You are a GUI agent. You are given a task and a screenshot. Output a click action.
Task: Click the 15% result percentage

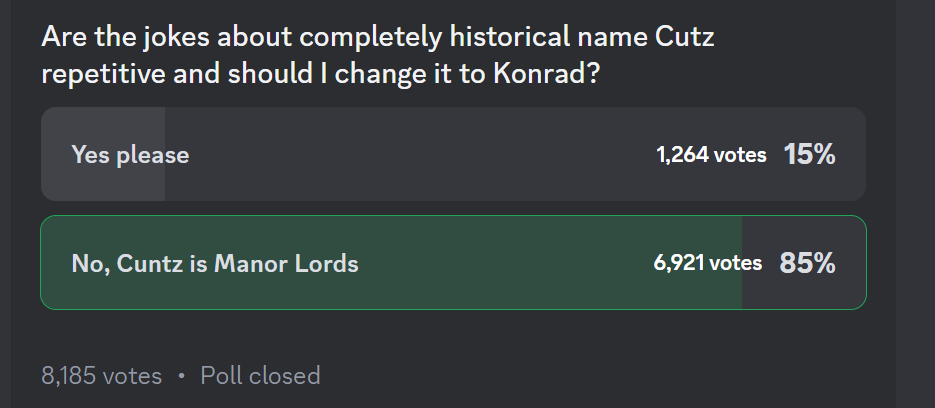[x=809, y=155]
